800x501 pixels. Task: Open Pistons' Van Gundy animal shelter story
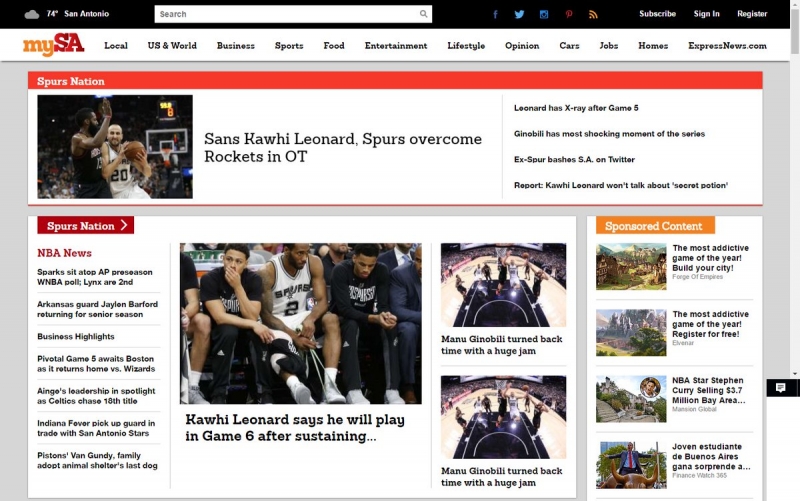tap(97, 460)
